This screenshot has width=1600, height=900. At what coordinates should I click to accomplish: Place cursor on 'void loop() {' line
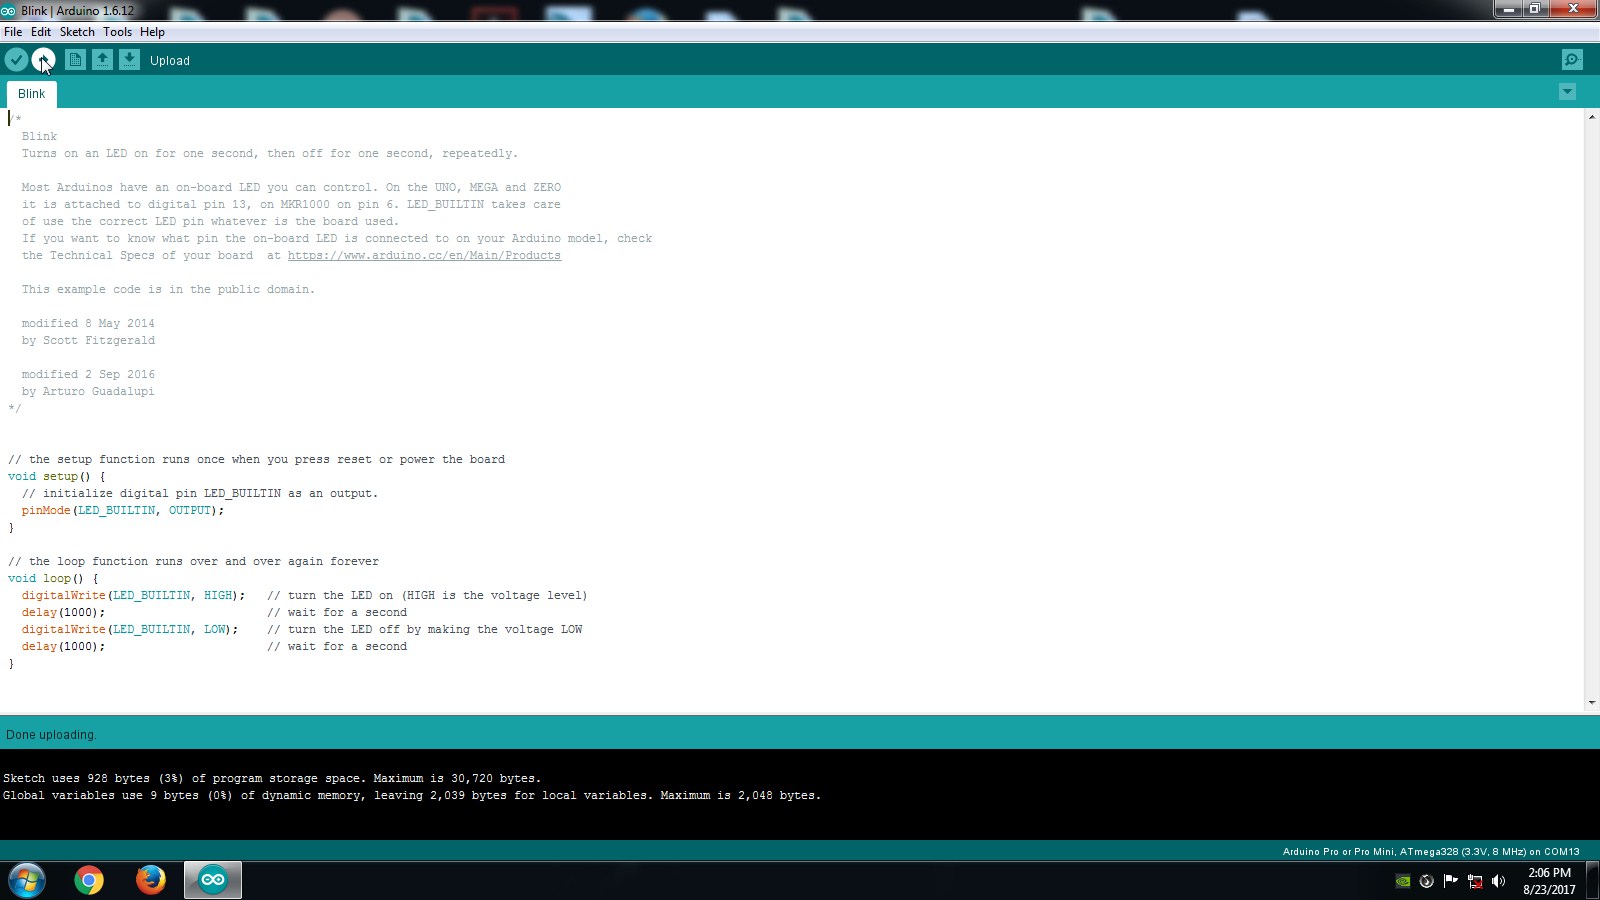click(x=53, y=579)
